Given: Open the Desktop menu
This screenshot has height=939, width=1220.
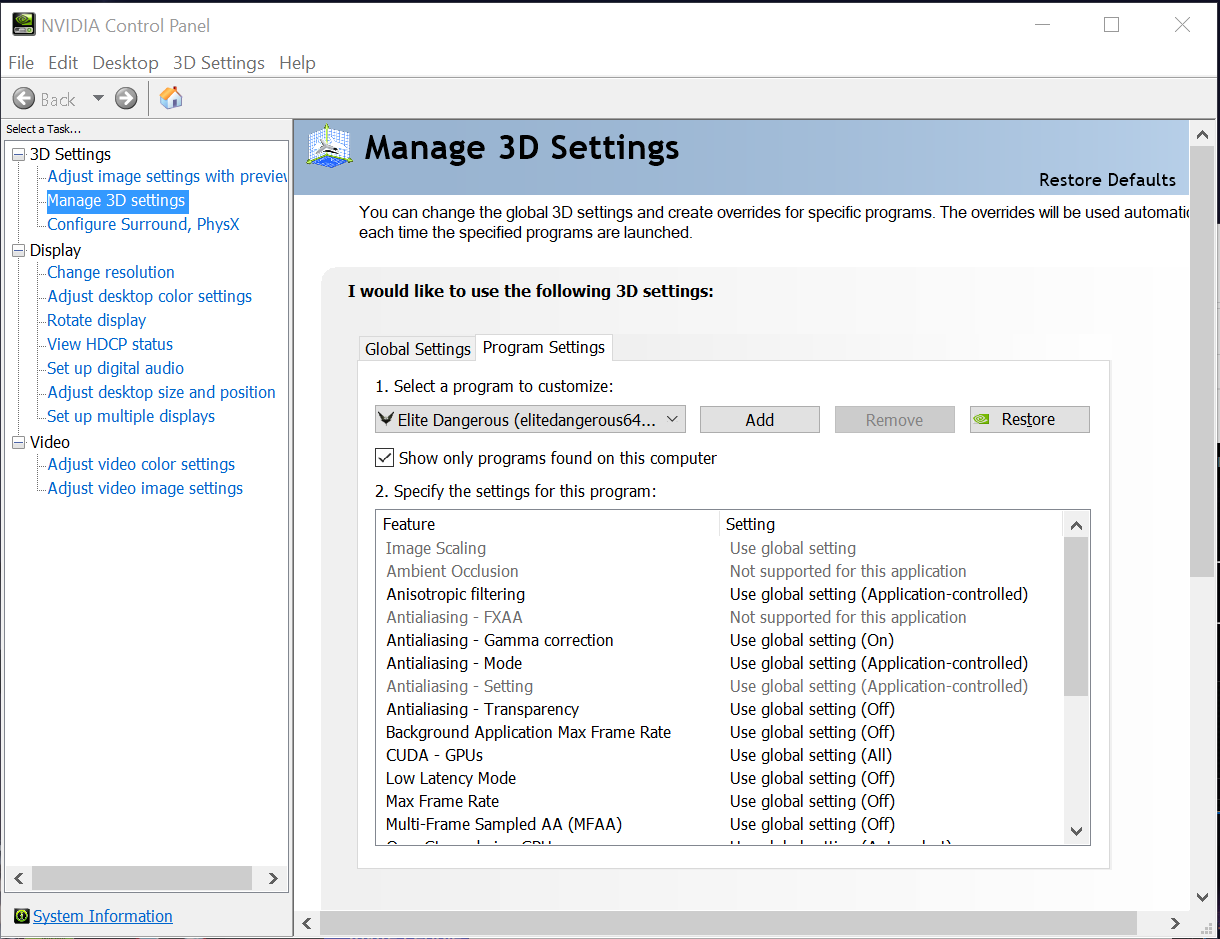Looking at the screenshot, I should pos(125,62).
